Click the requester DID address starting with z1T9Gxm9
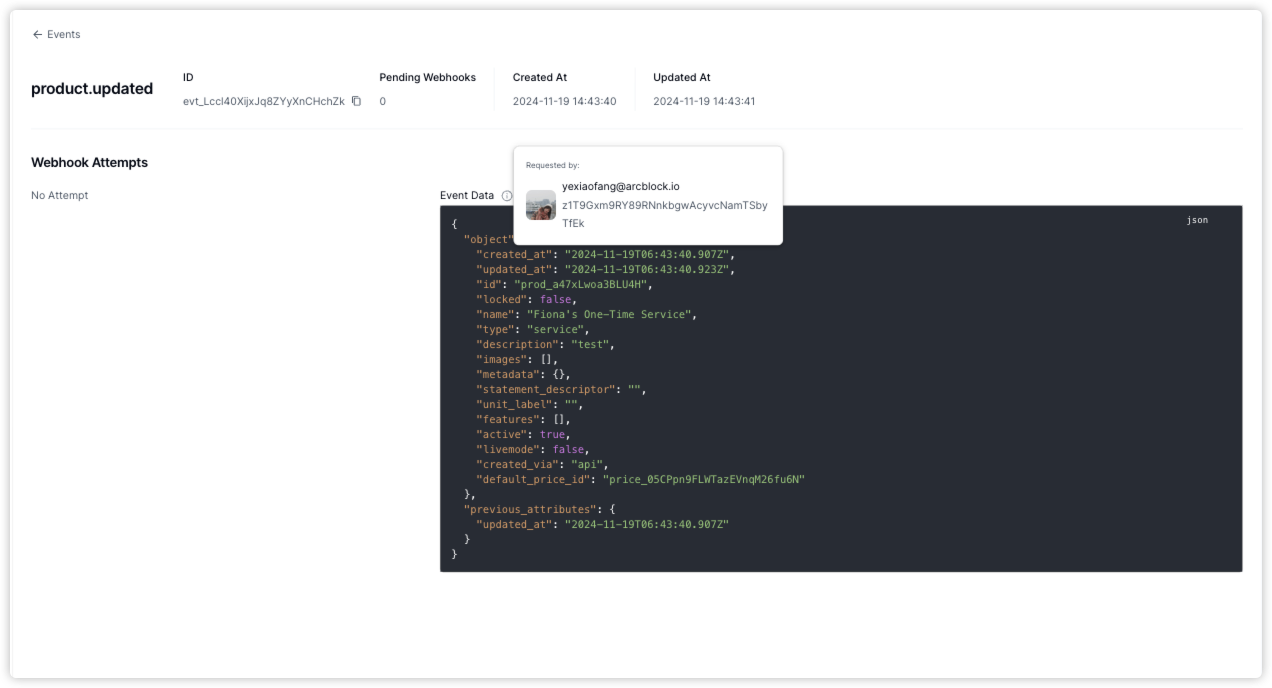 click(664, 205)
